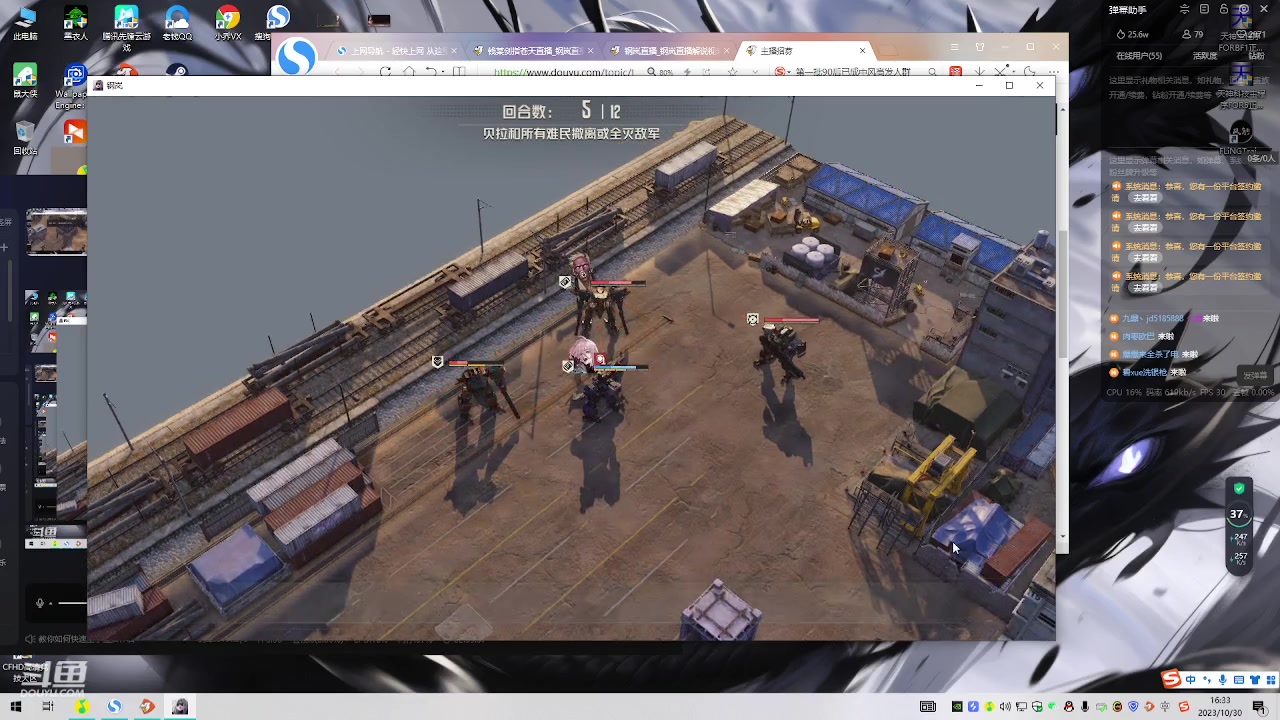Click the green shield icon on speed widget

tap(1240, 488)
